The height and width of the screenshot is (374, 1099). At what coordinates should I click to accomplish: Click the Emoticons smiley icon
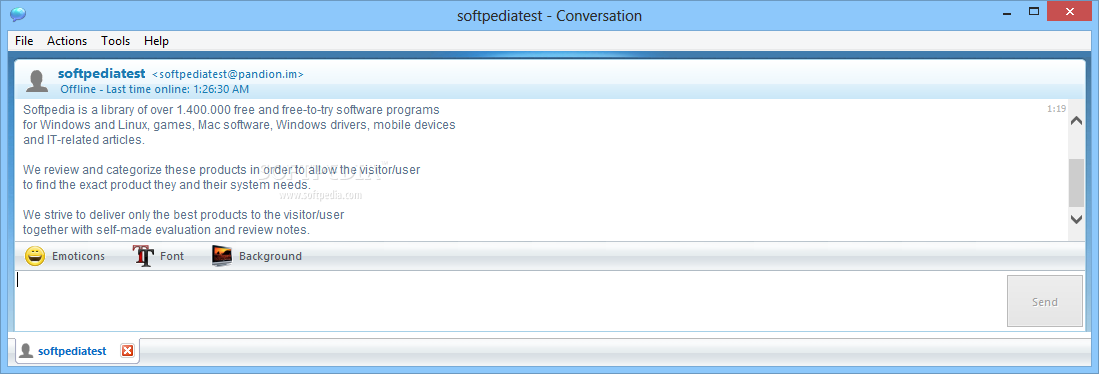point(35,256)
